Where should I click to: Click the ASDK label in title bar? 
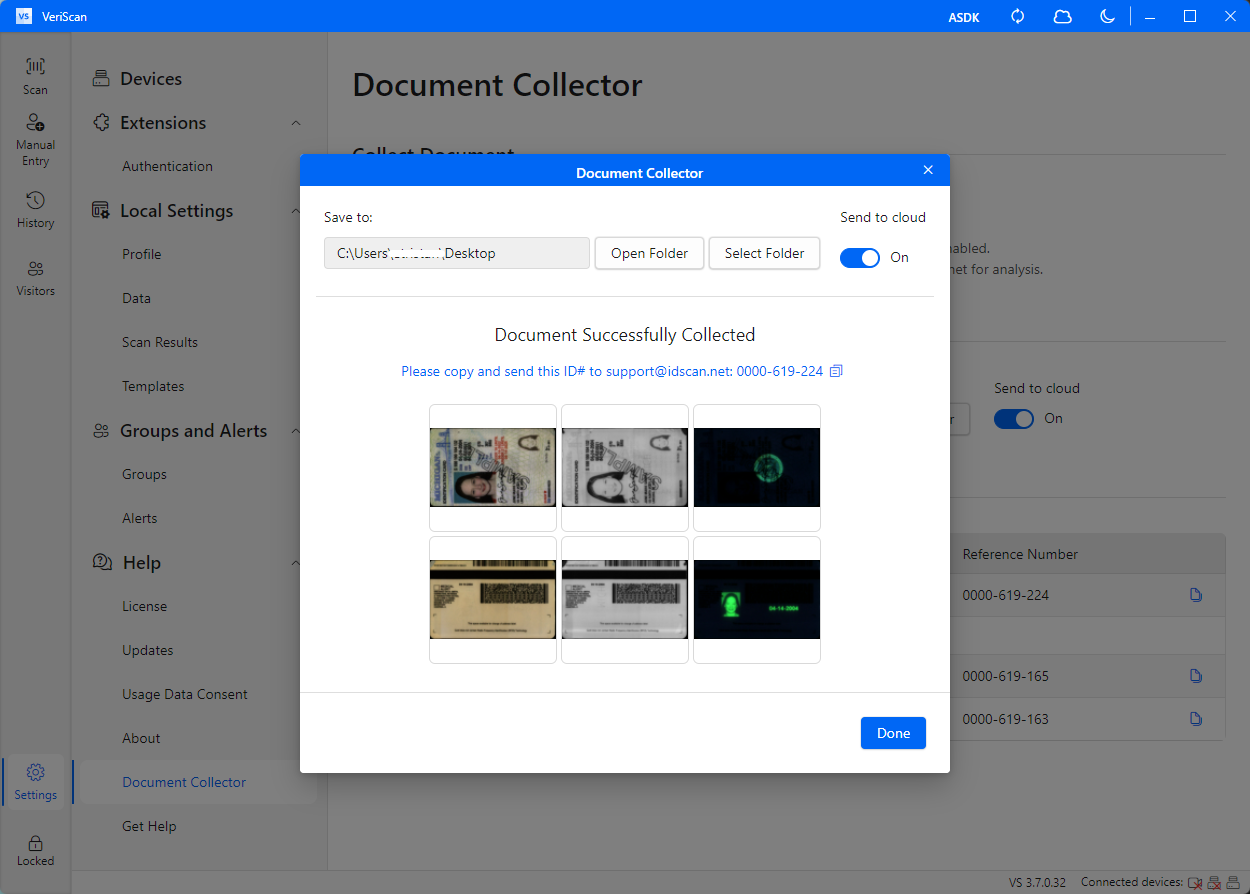tap(964, 16)
